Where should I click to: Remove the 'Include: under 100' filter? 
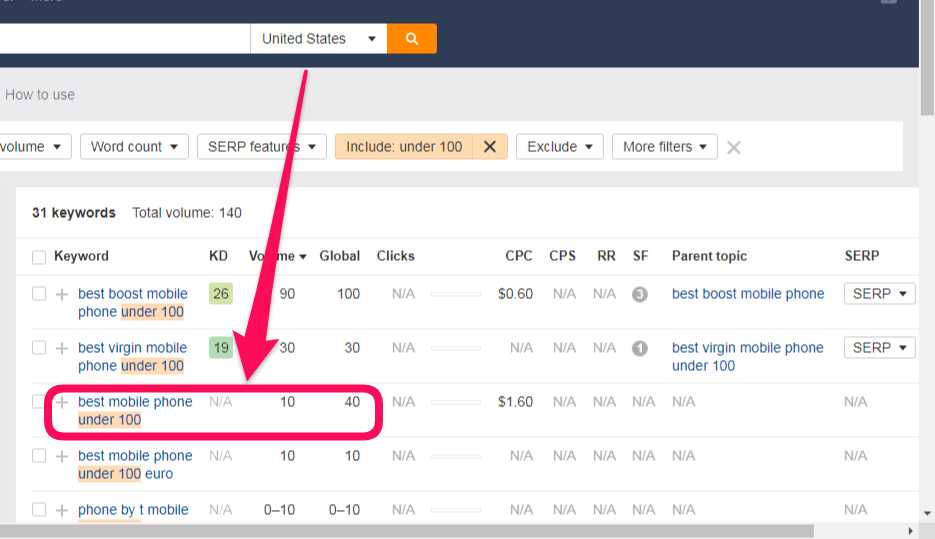pos(490,147)
